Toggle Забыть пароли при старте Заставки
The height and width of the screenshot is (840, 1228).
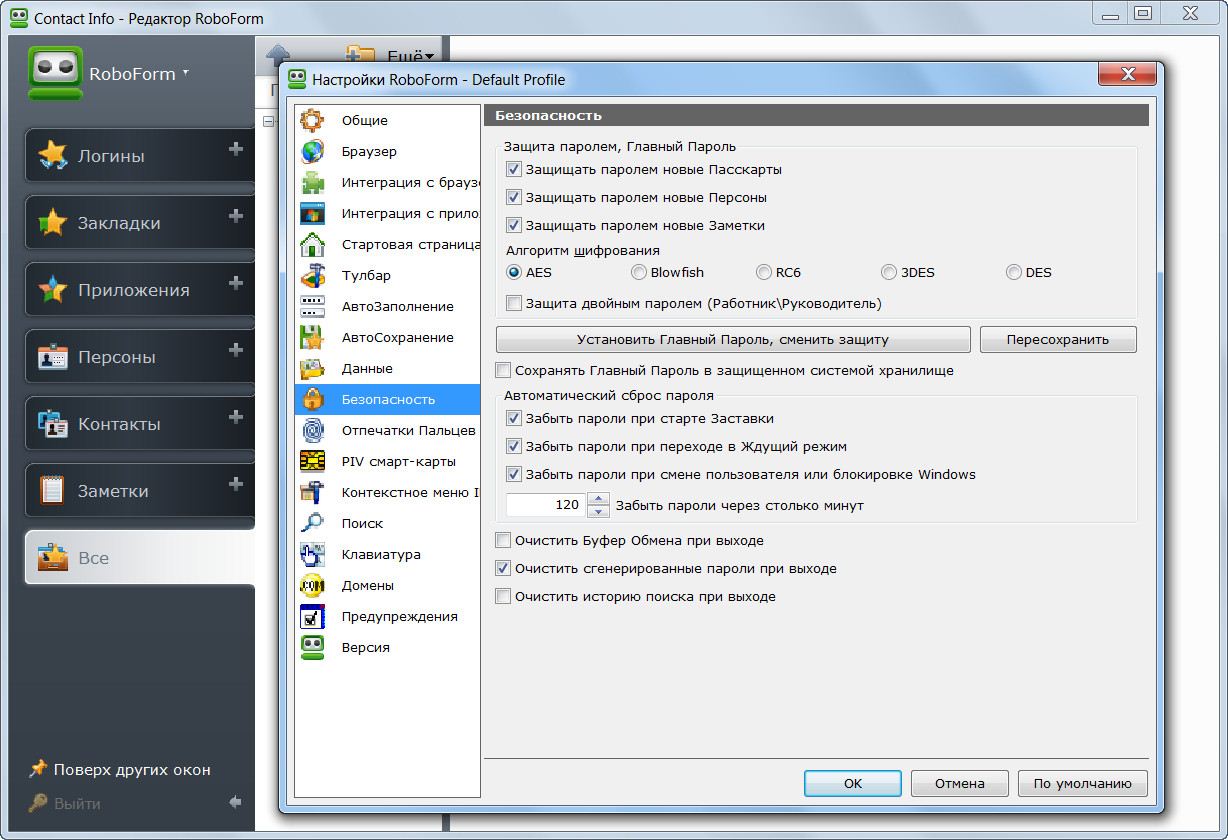coord(514,418)
